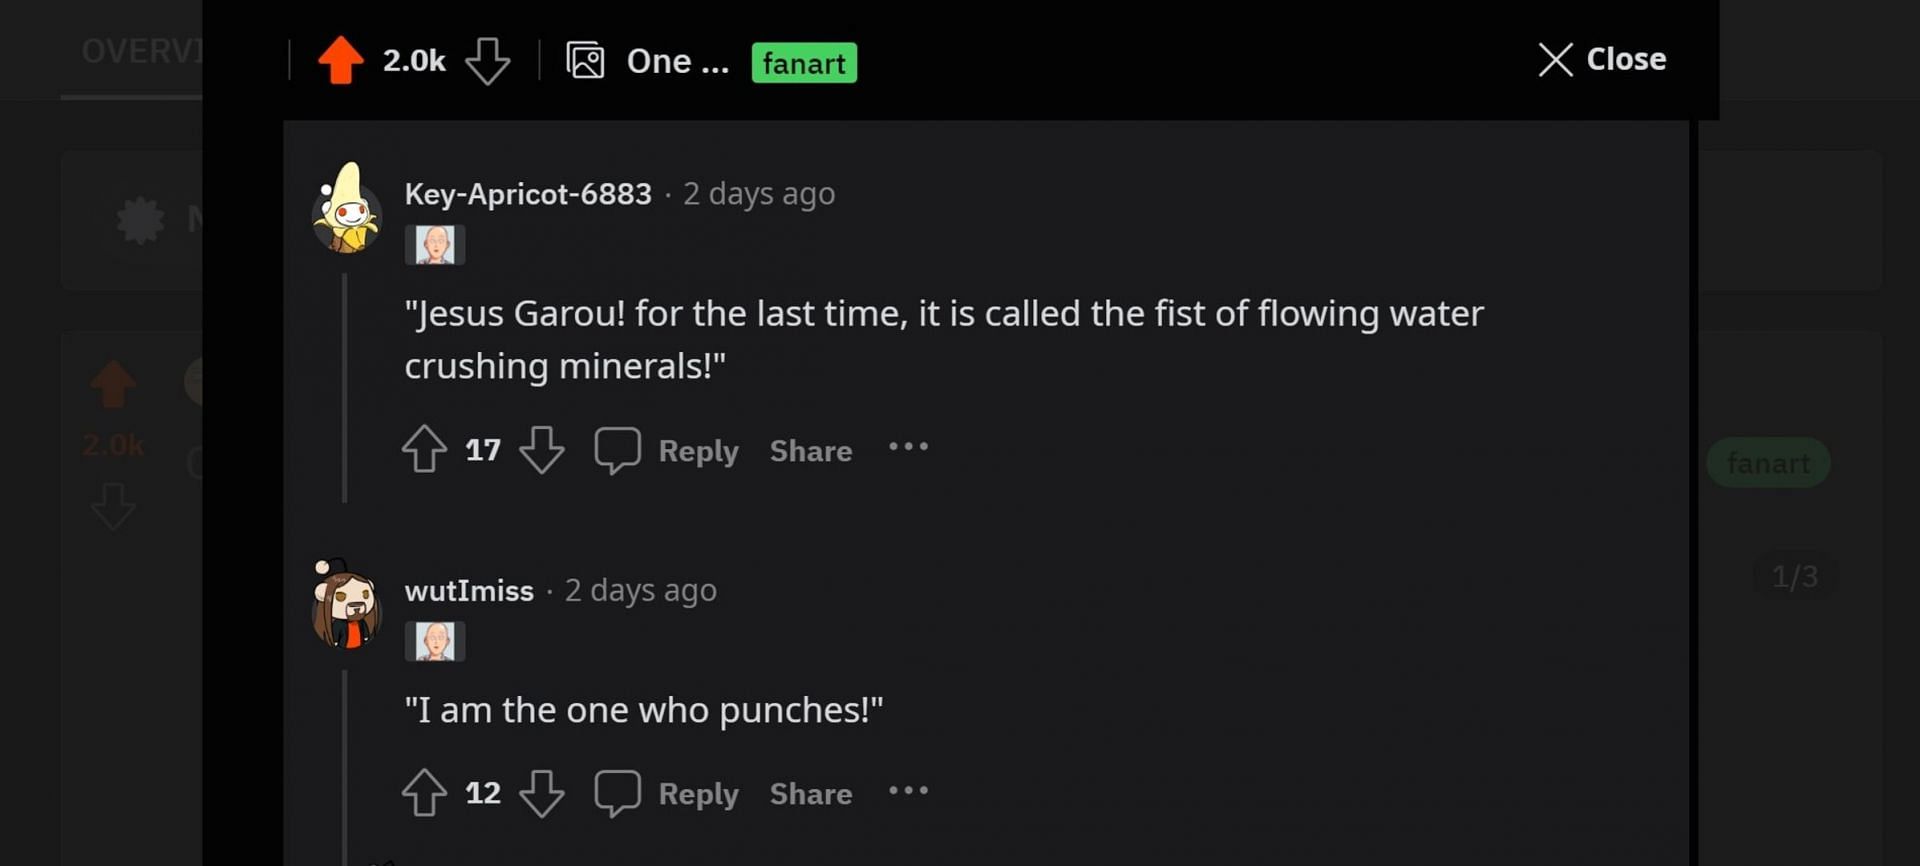Reply to wutImiss's comment

[x=698, y=794]
